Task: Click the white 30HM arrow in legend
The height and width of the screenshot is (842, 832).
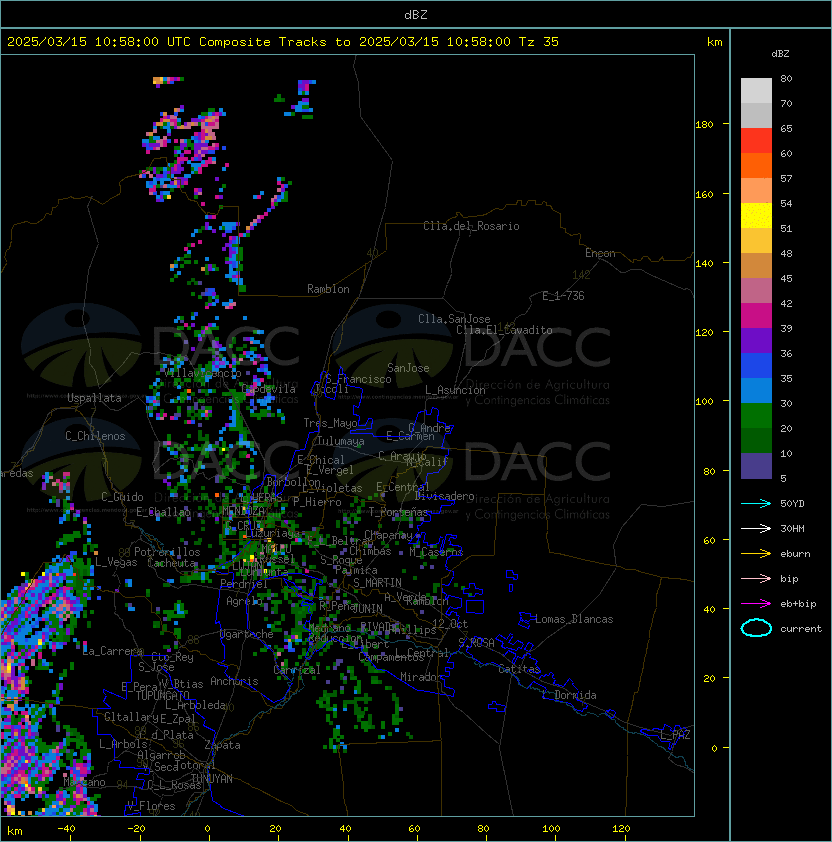Action: pos(756,529)
